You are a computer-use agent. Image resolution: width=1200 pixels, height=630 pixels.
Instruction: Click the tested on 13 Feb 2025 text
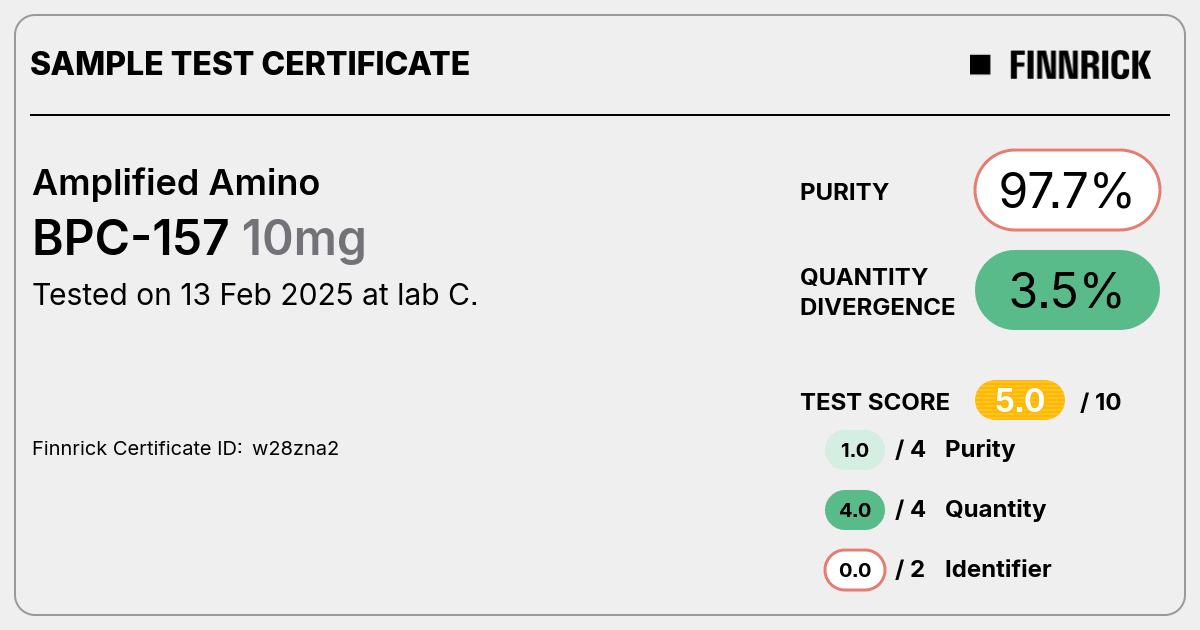pyautogui.click(x=255, y=295)
